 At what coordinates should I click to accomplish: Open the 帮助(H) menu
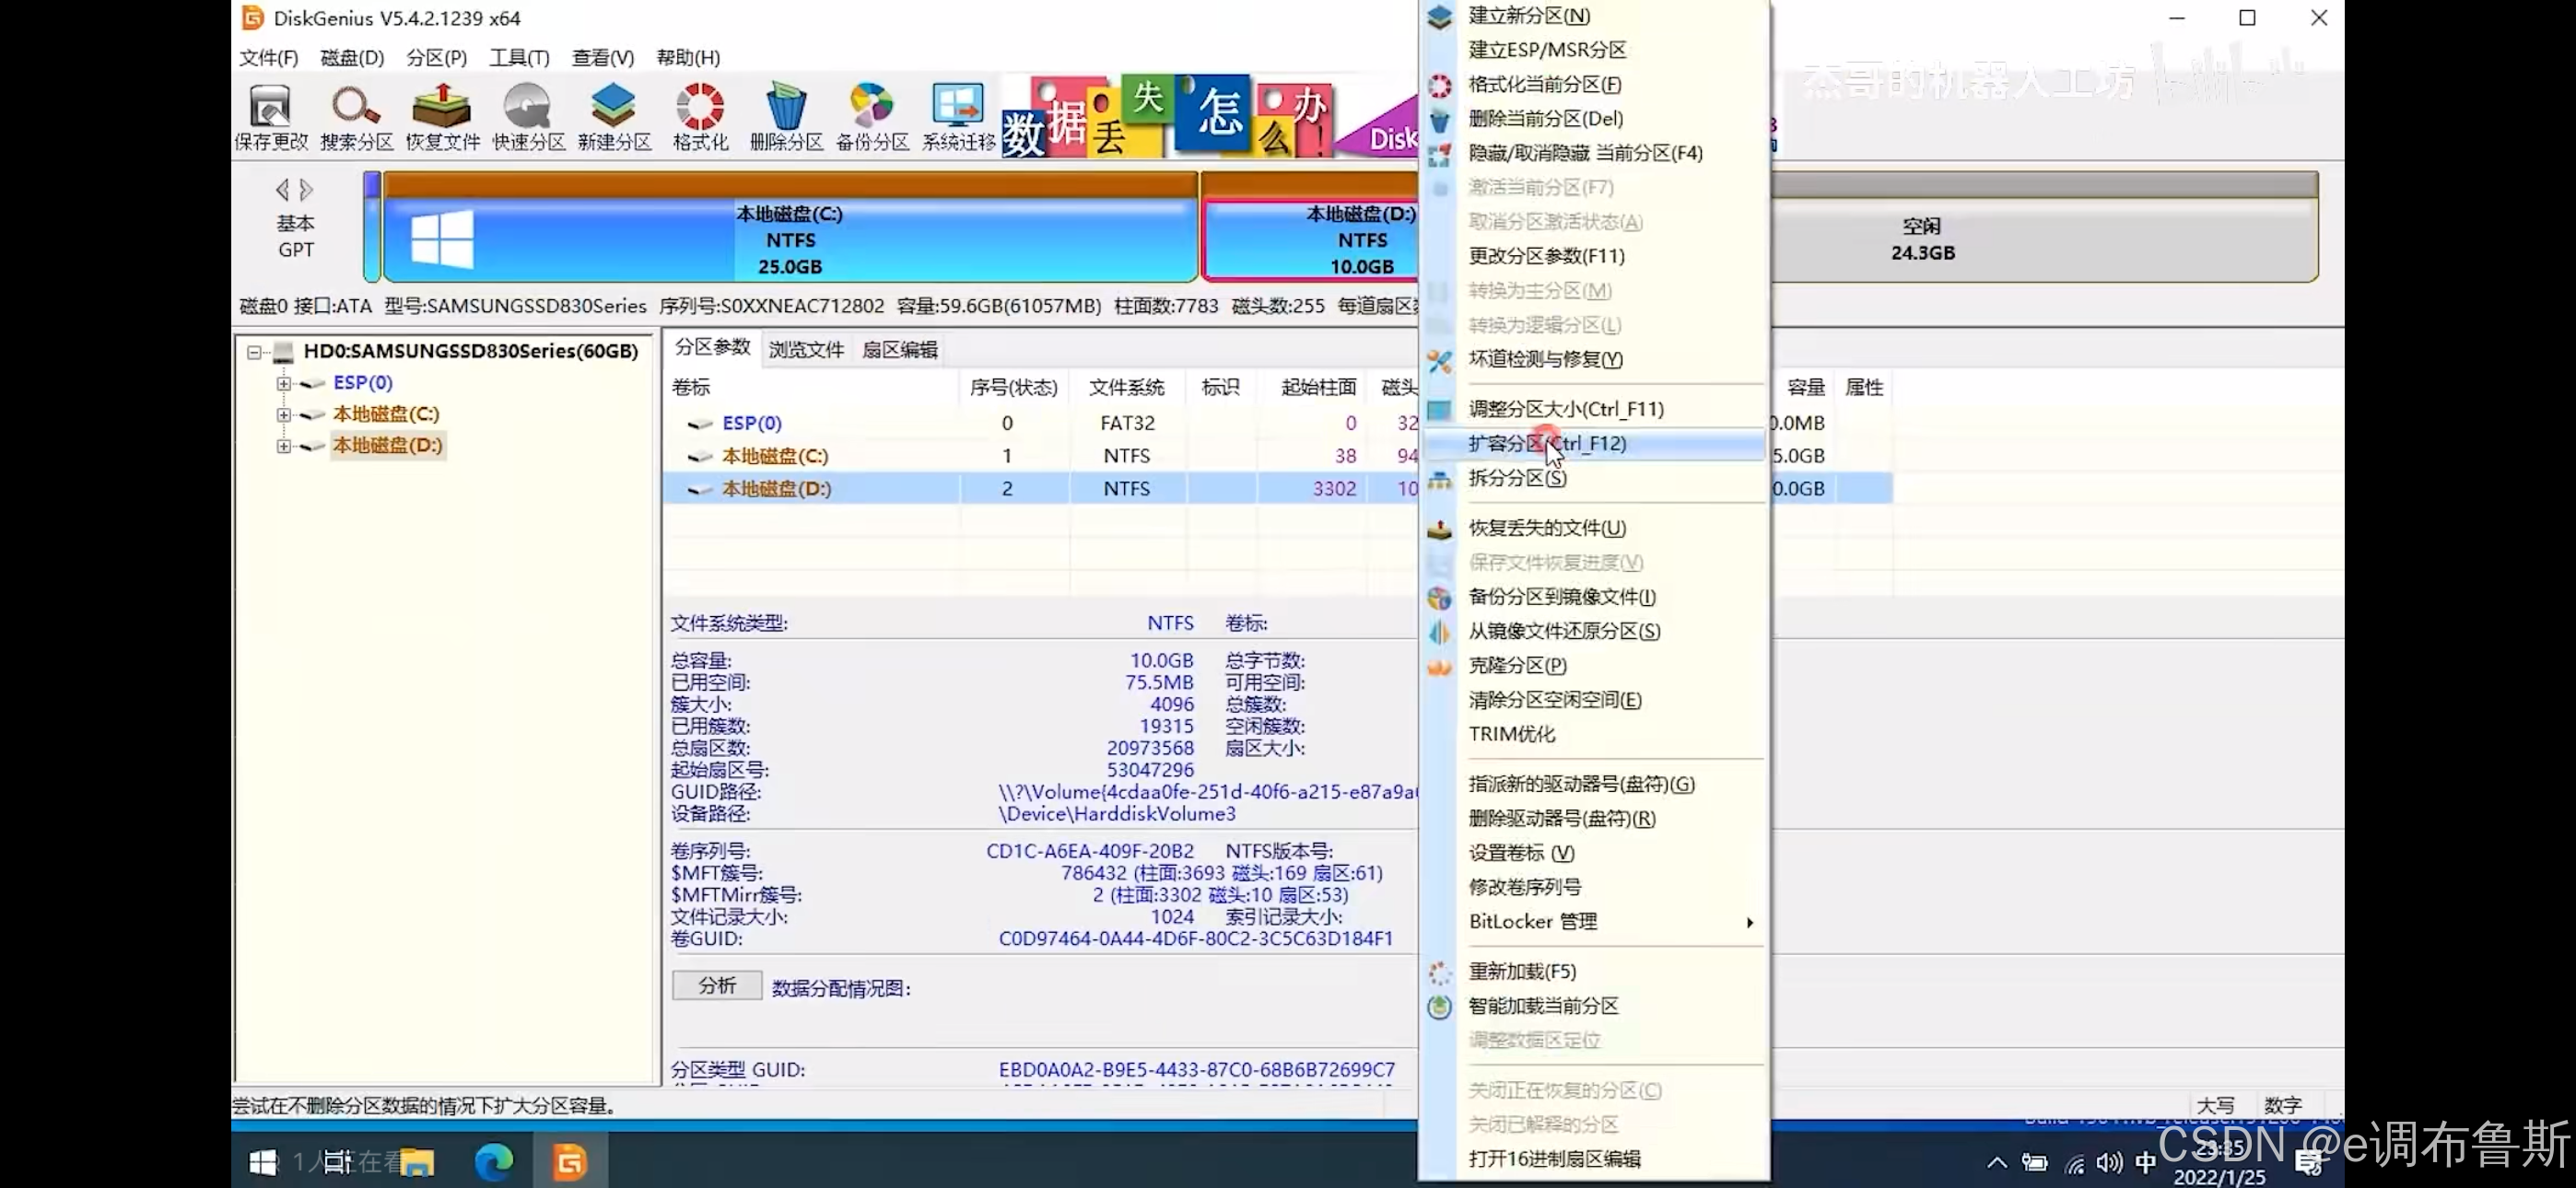click(x=688, y=57)
